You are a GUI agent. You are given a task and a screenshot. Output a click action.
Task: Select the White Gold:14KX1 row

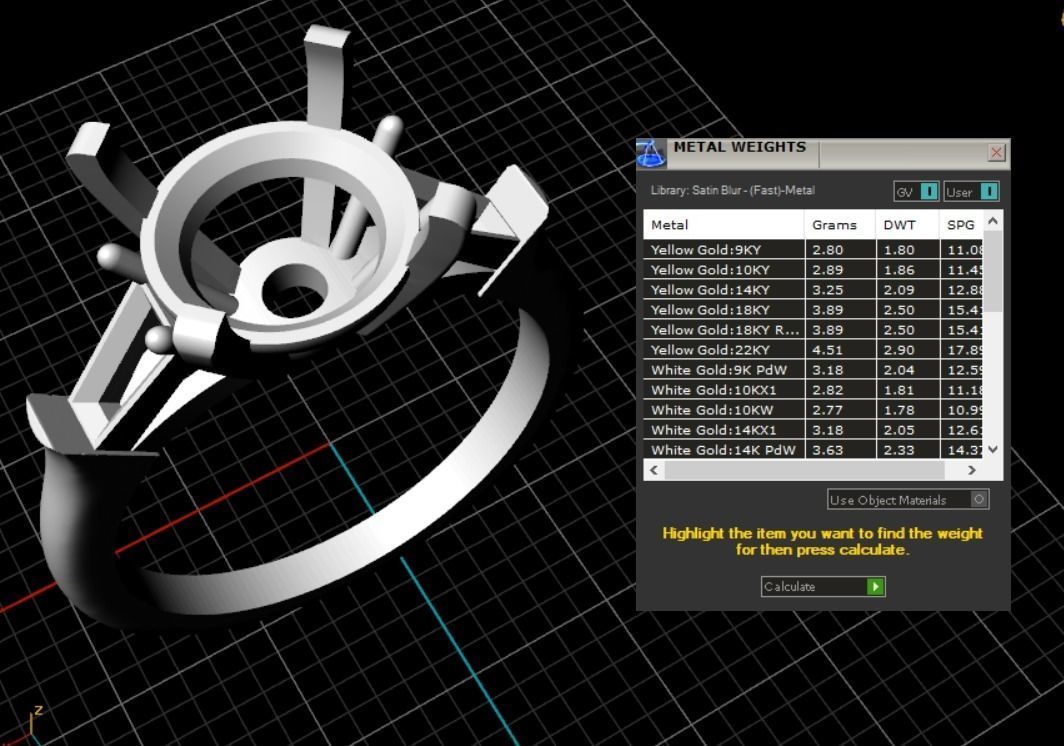[x=813, y=430]
